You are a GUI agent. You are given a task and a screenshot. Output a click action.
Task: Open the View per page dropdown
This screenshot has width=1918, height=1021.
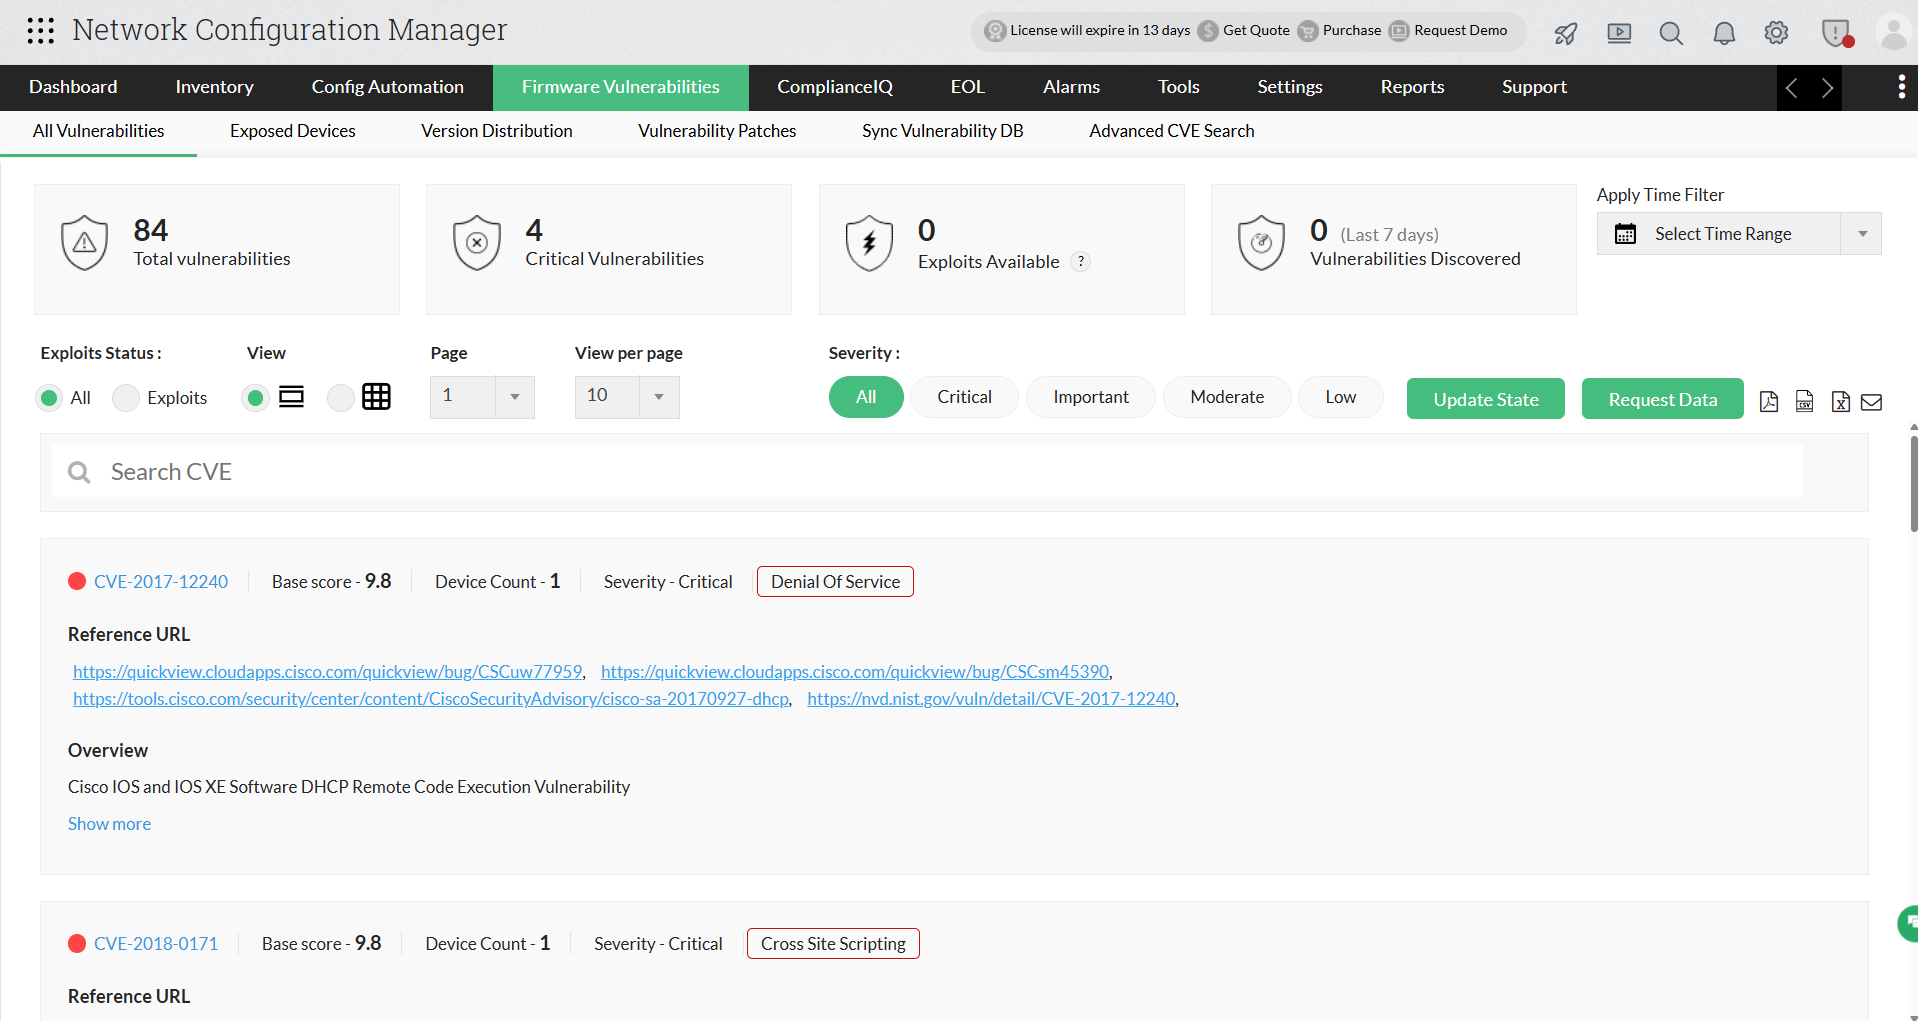[x=658, y=397]
